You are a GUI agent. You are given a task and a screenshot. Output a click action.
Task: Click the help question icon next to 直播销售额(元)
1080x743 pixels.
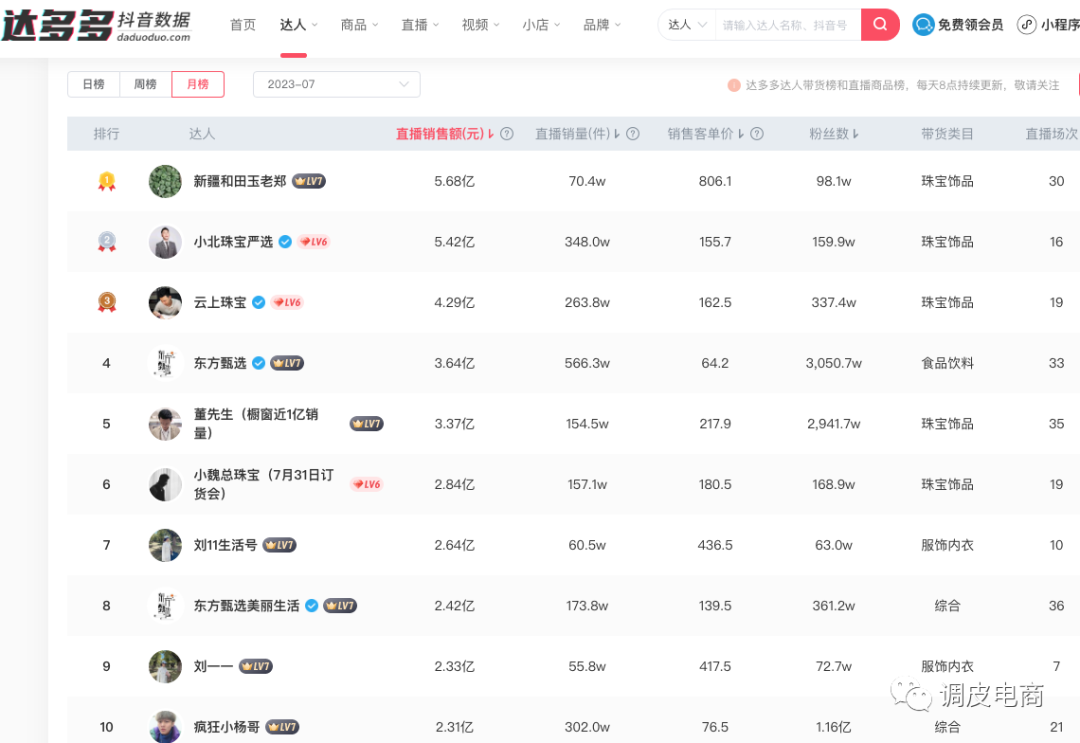point(507,132)
